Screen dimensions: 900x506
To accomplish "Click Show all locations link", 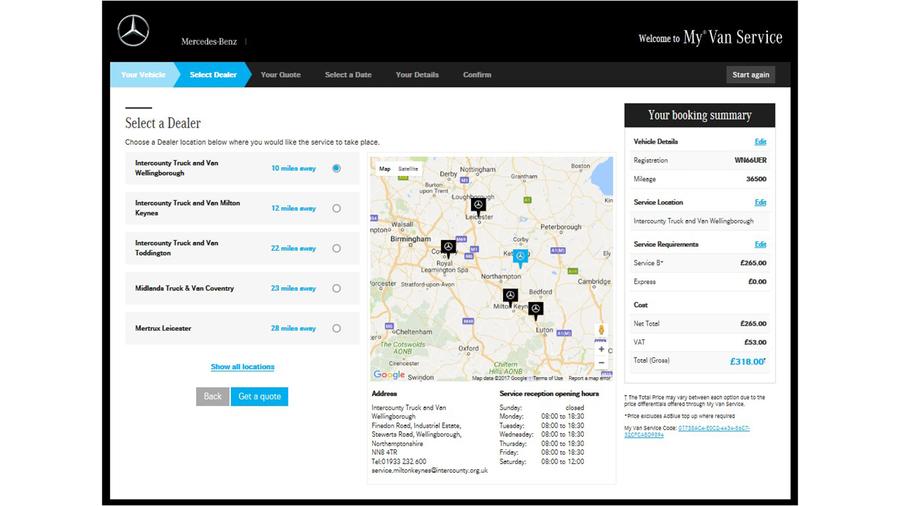I will (x=242, y=367).
